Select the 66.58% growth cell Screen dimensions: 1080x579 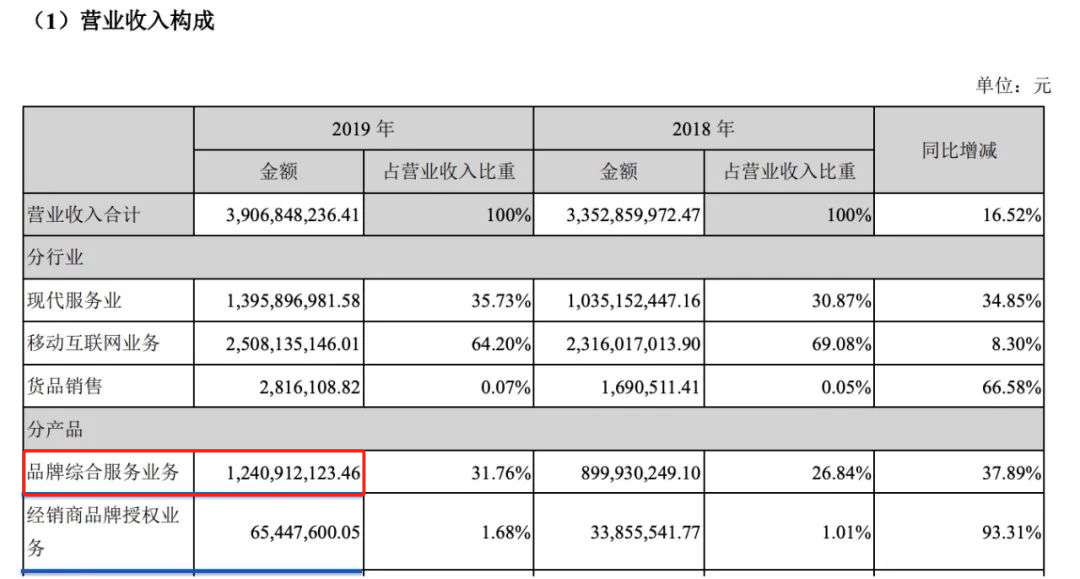1011,387
